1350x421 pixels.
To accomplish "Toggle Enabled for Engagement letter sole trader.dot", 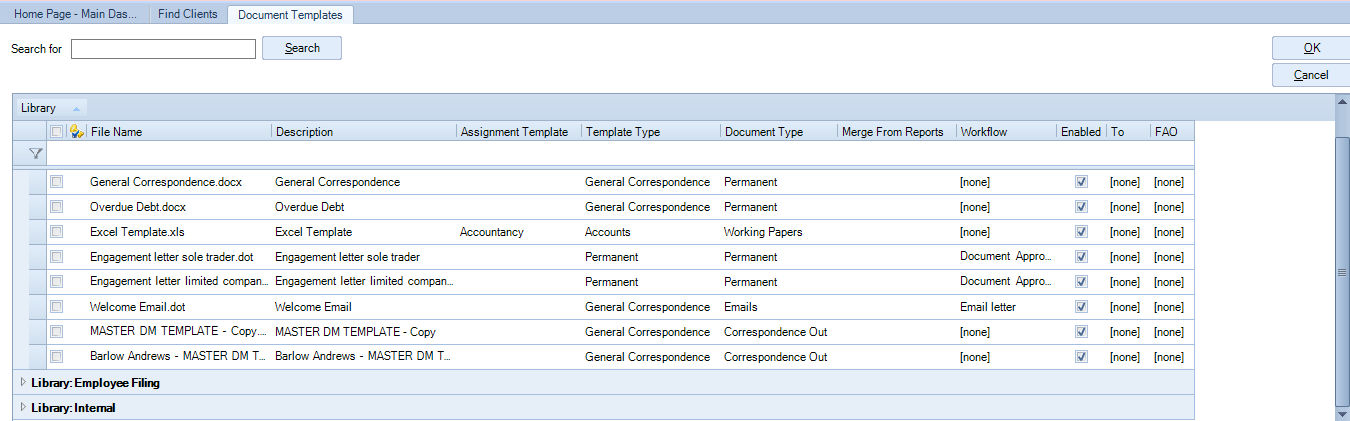I will pyautogui.click(x=1081, y=257).
